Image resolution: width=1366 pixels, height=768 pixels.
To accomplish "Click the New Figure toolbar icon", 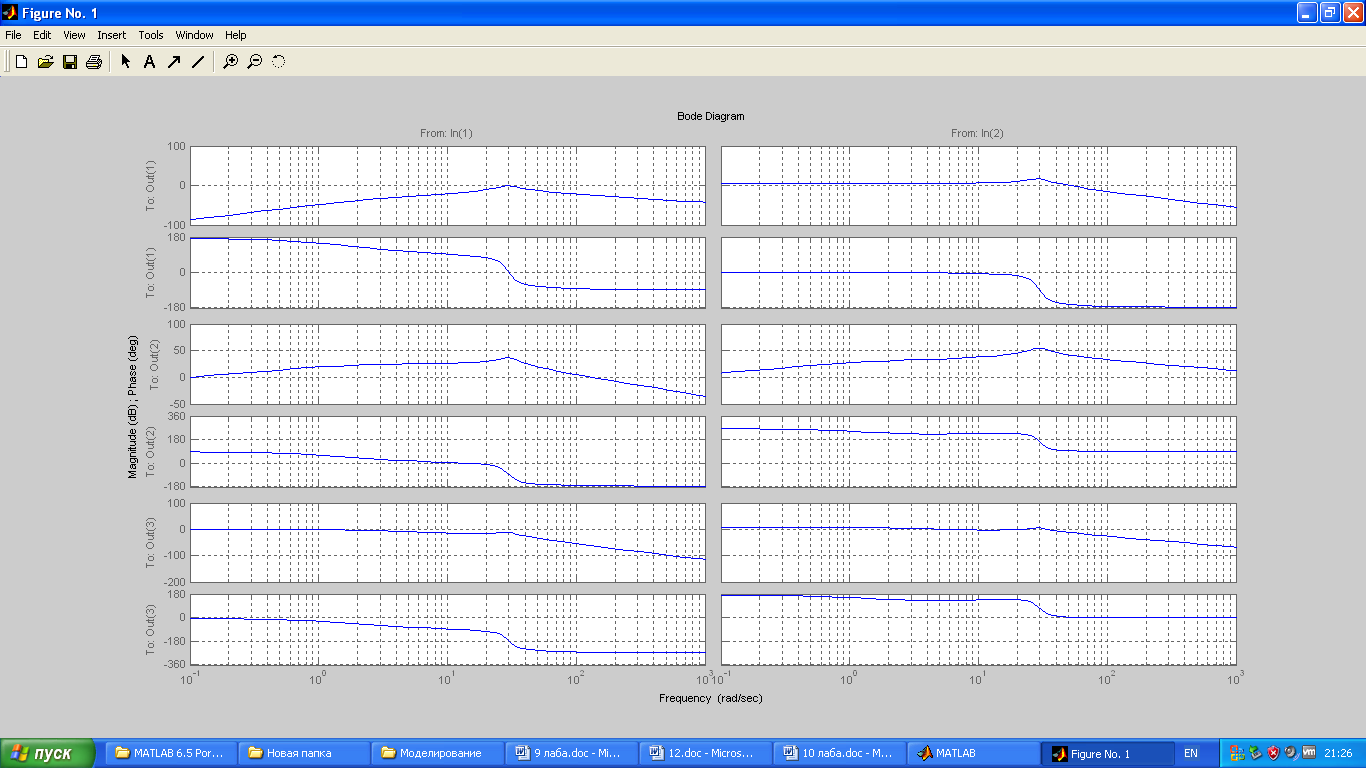I will (x=21, y=62).
